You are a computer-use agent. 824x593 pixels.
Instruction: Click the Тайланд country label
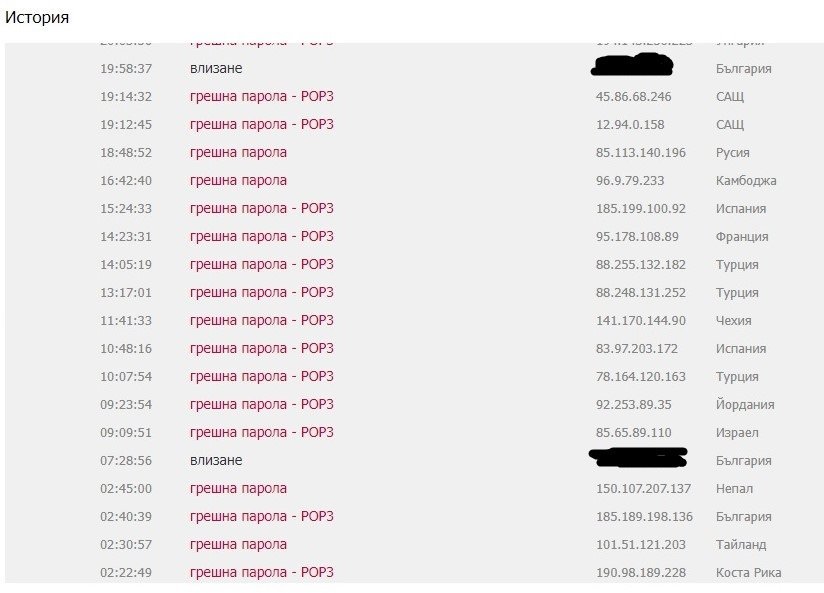pyautogui.click(x=741, y=545)
